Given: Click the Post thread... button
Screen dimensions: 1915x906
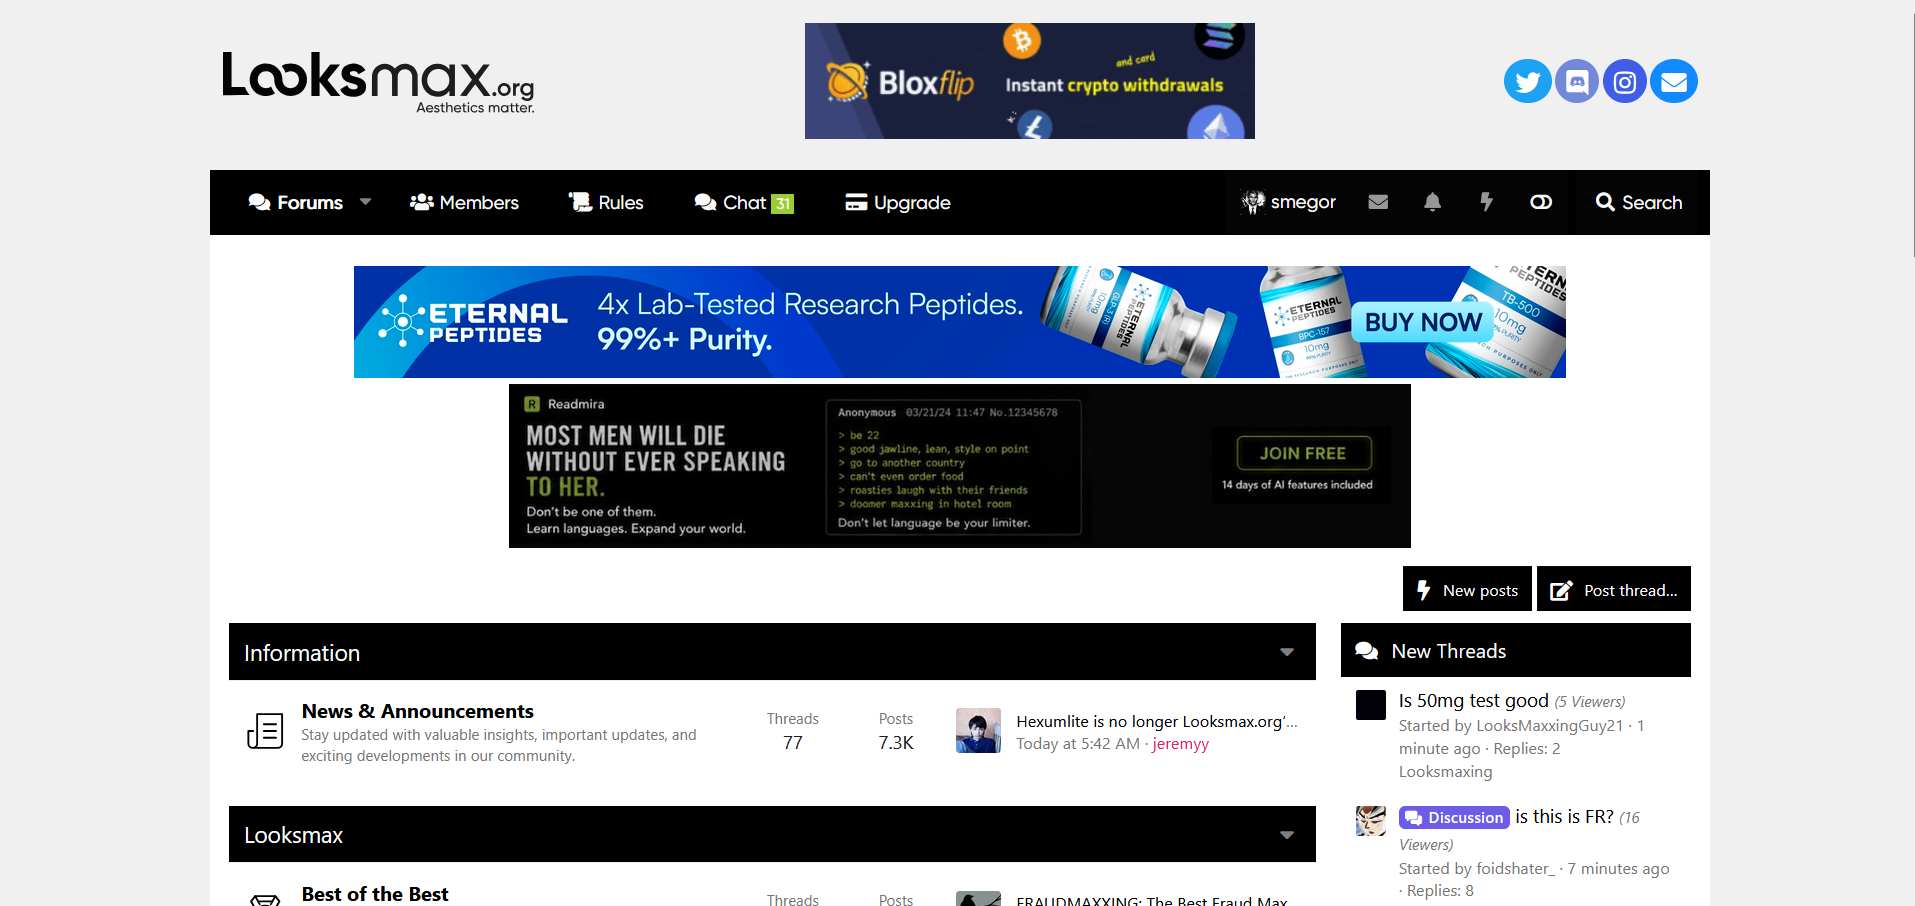Looking at the screenshot, I should (1614, 588).
